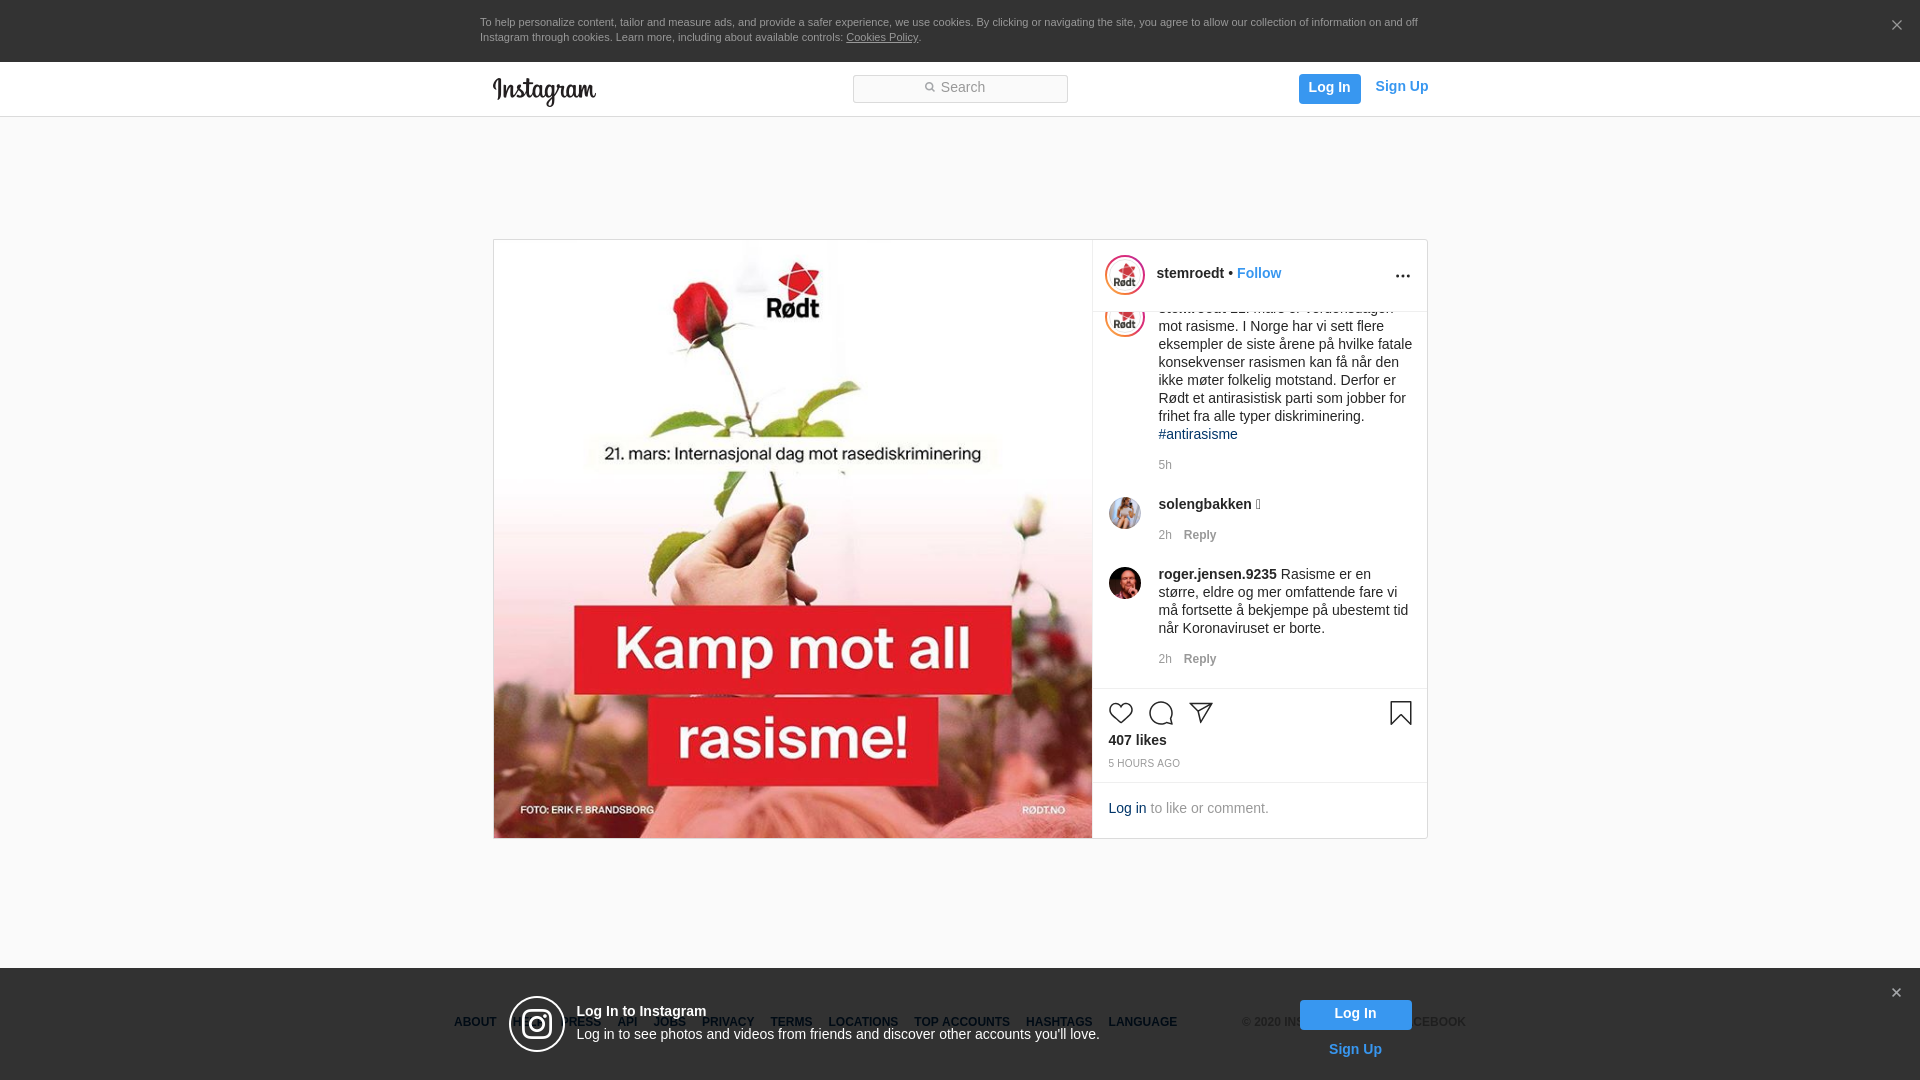
Task: Follow the stemroedt account
Action: [x=1258, y=273]
